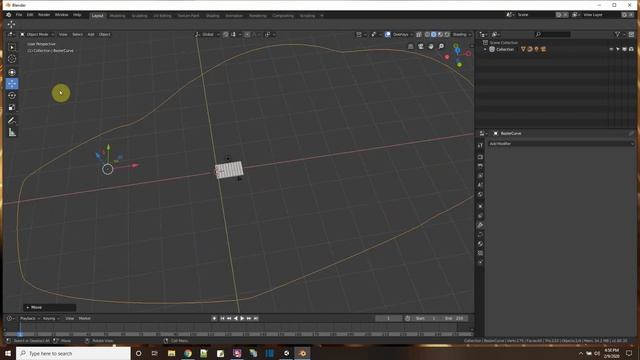Open the Scene properties tab icon
The height and width of the screenshot is (360, 640).
[x=480, y=185]
